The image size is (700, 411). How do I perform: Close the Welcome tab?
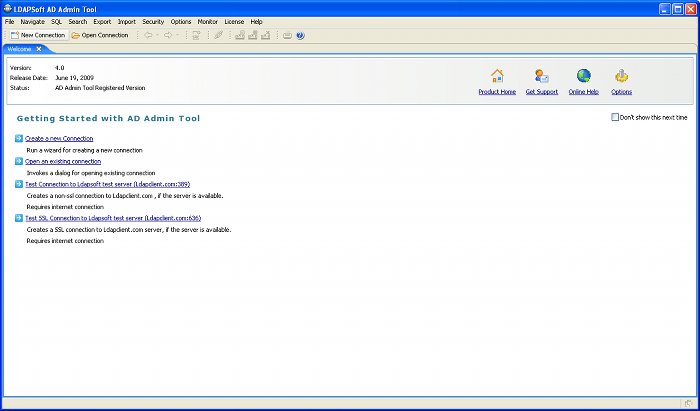(x=39, y=48)
